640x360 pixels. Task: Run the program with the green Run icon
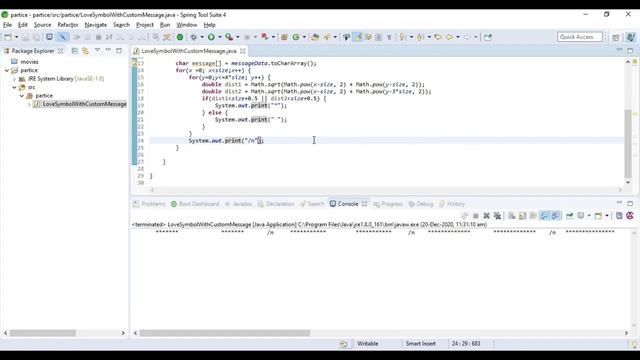click(x=211, y=37)
